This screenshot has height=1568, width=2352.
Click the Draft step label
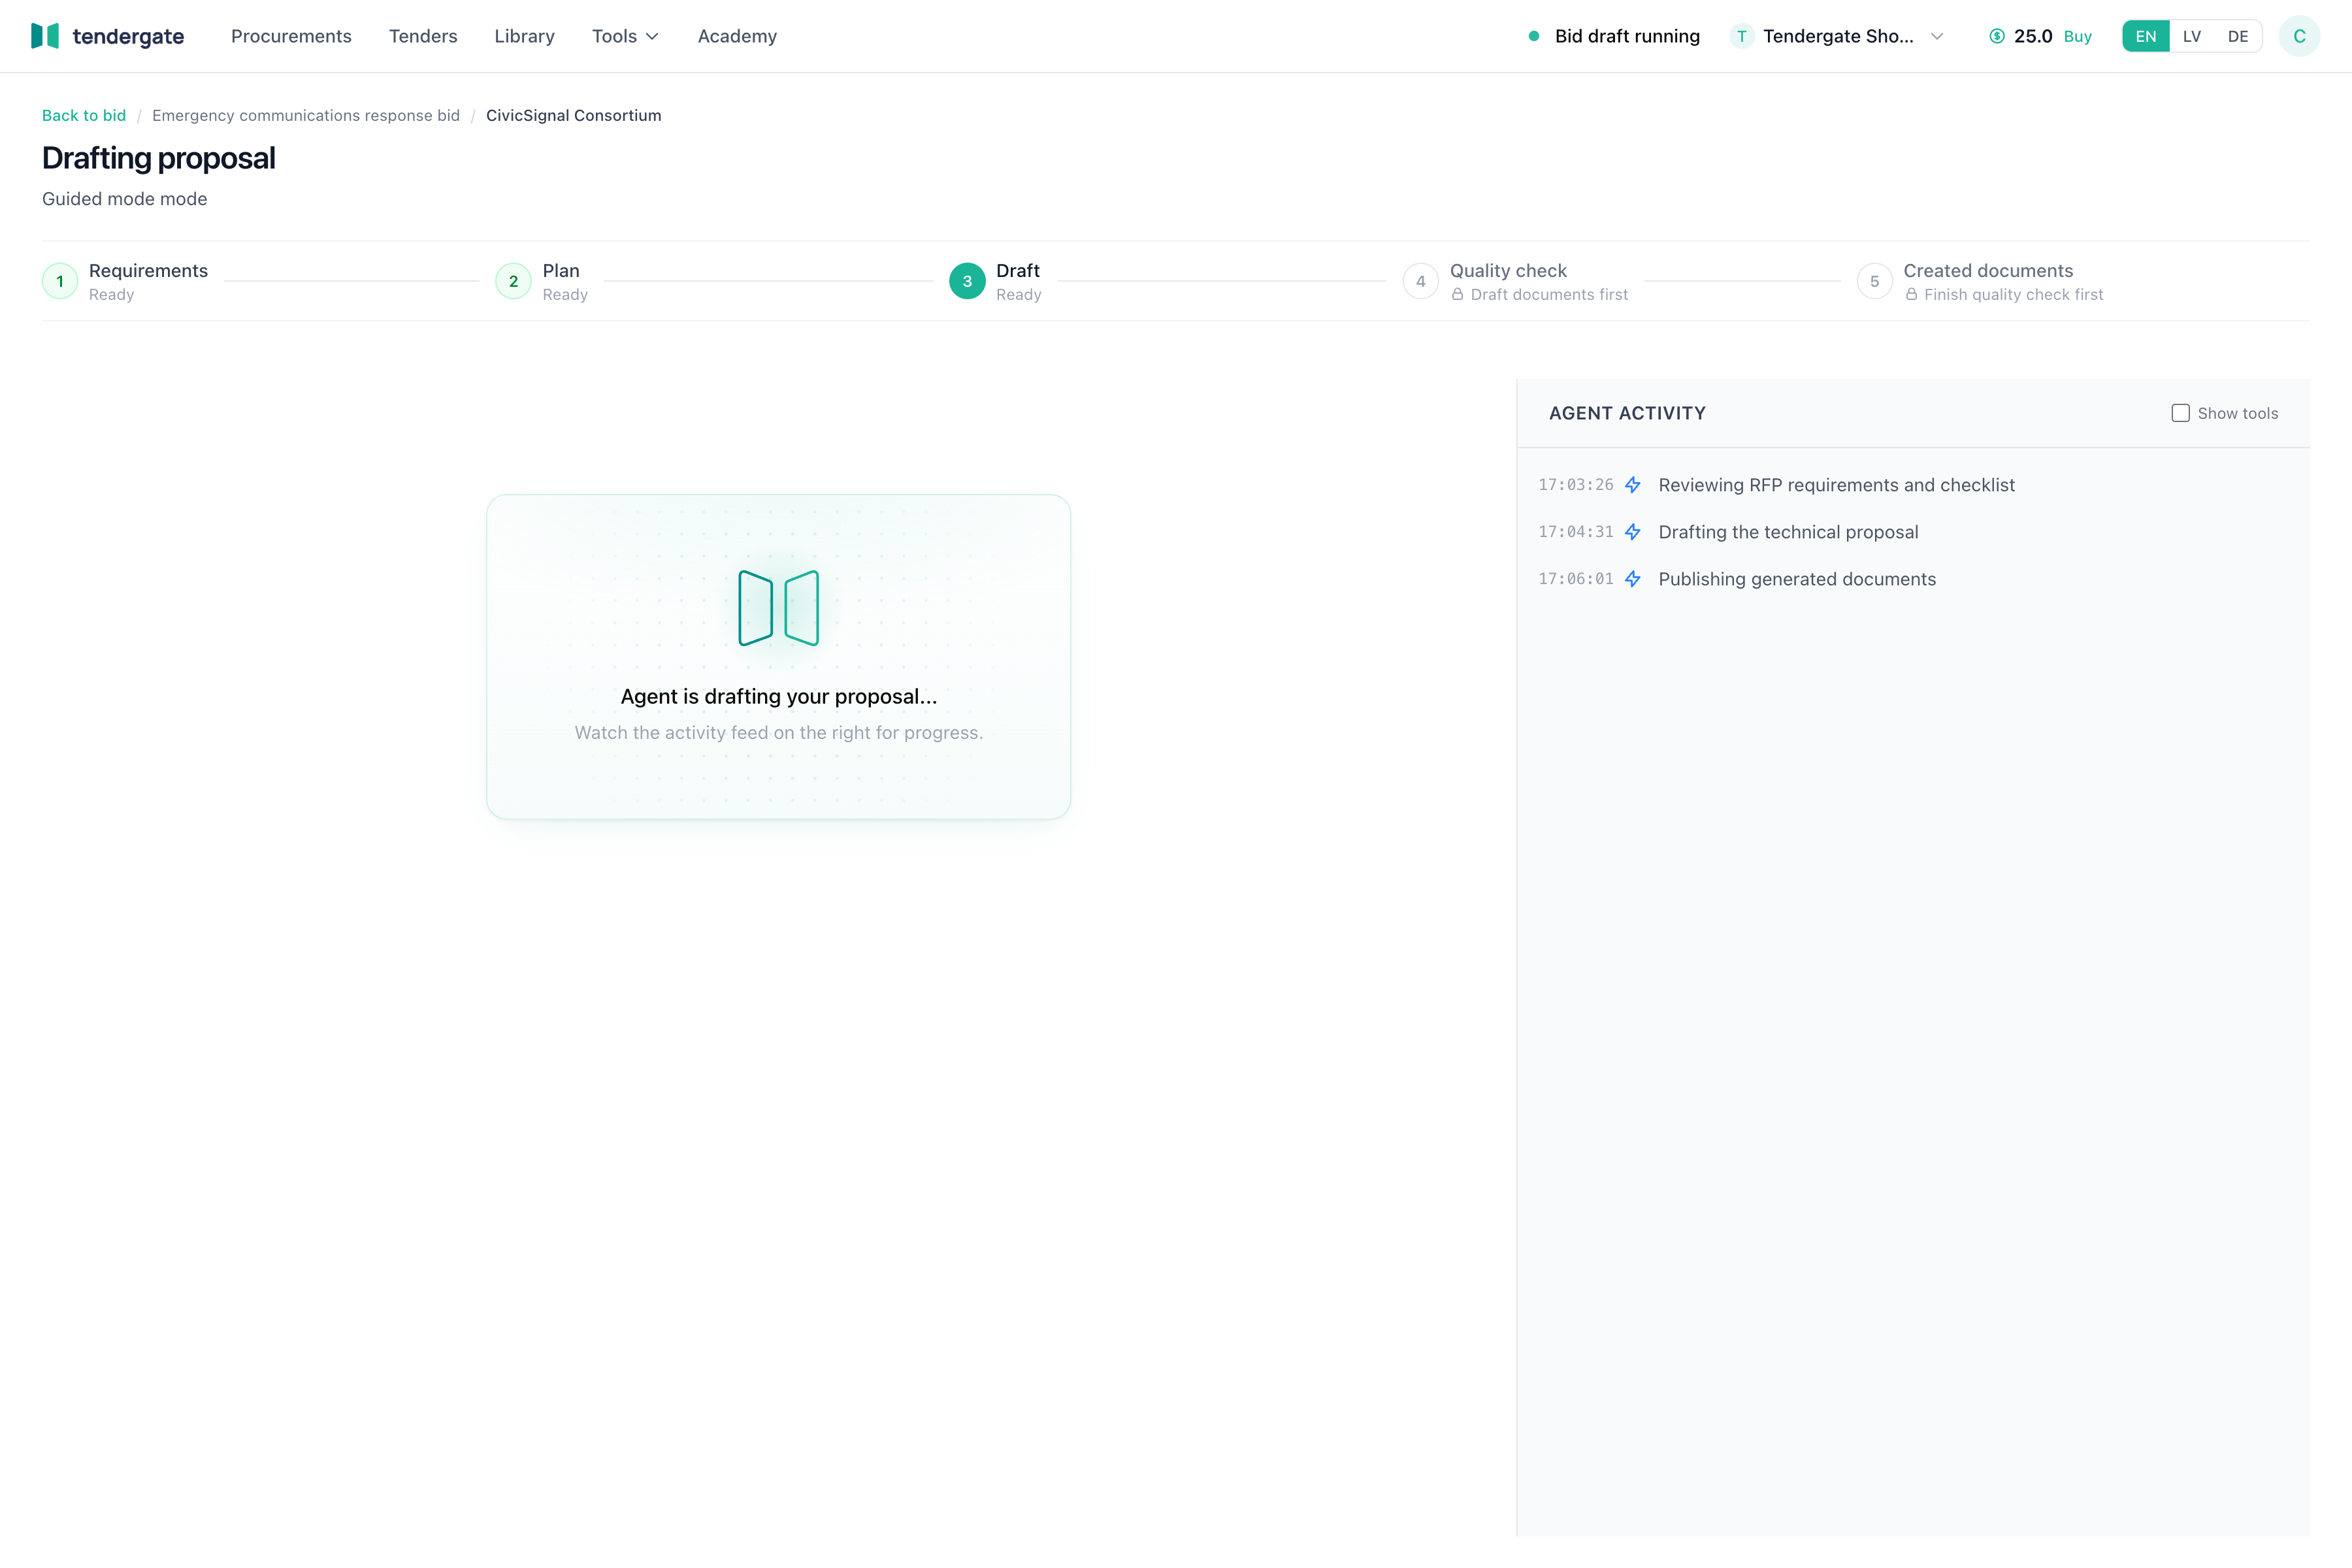coord(1018,271)
